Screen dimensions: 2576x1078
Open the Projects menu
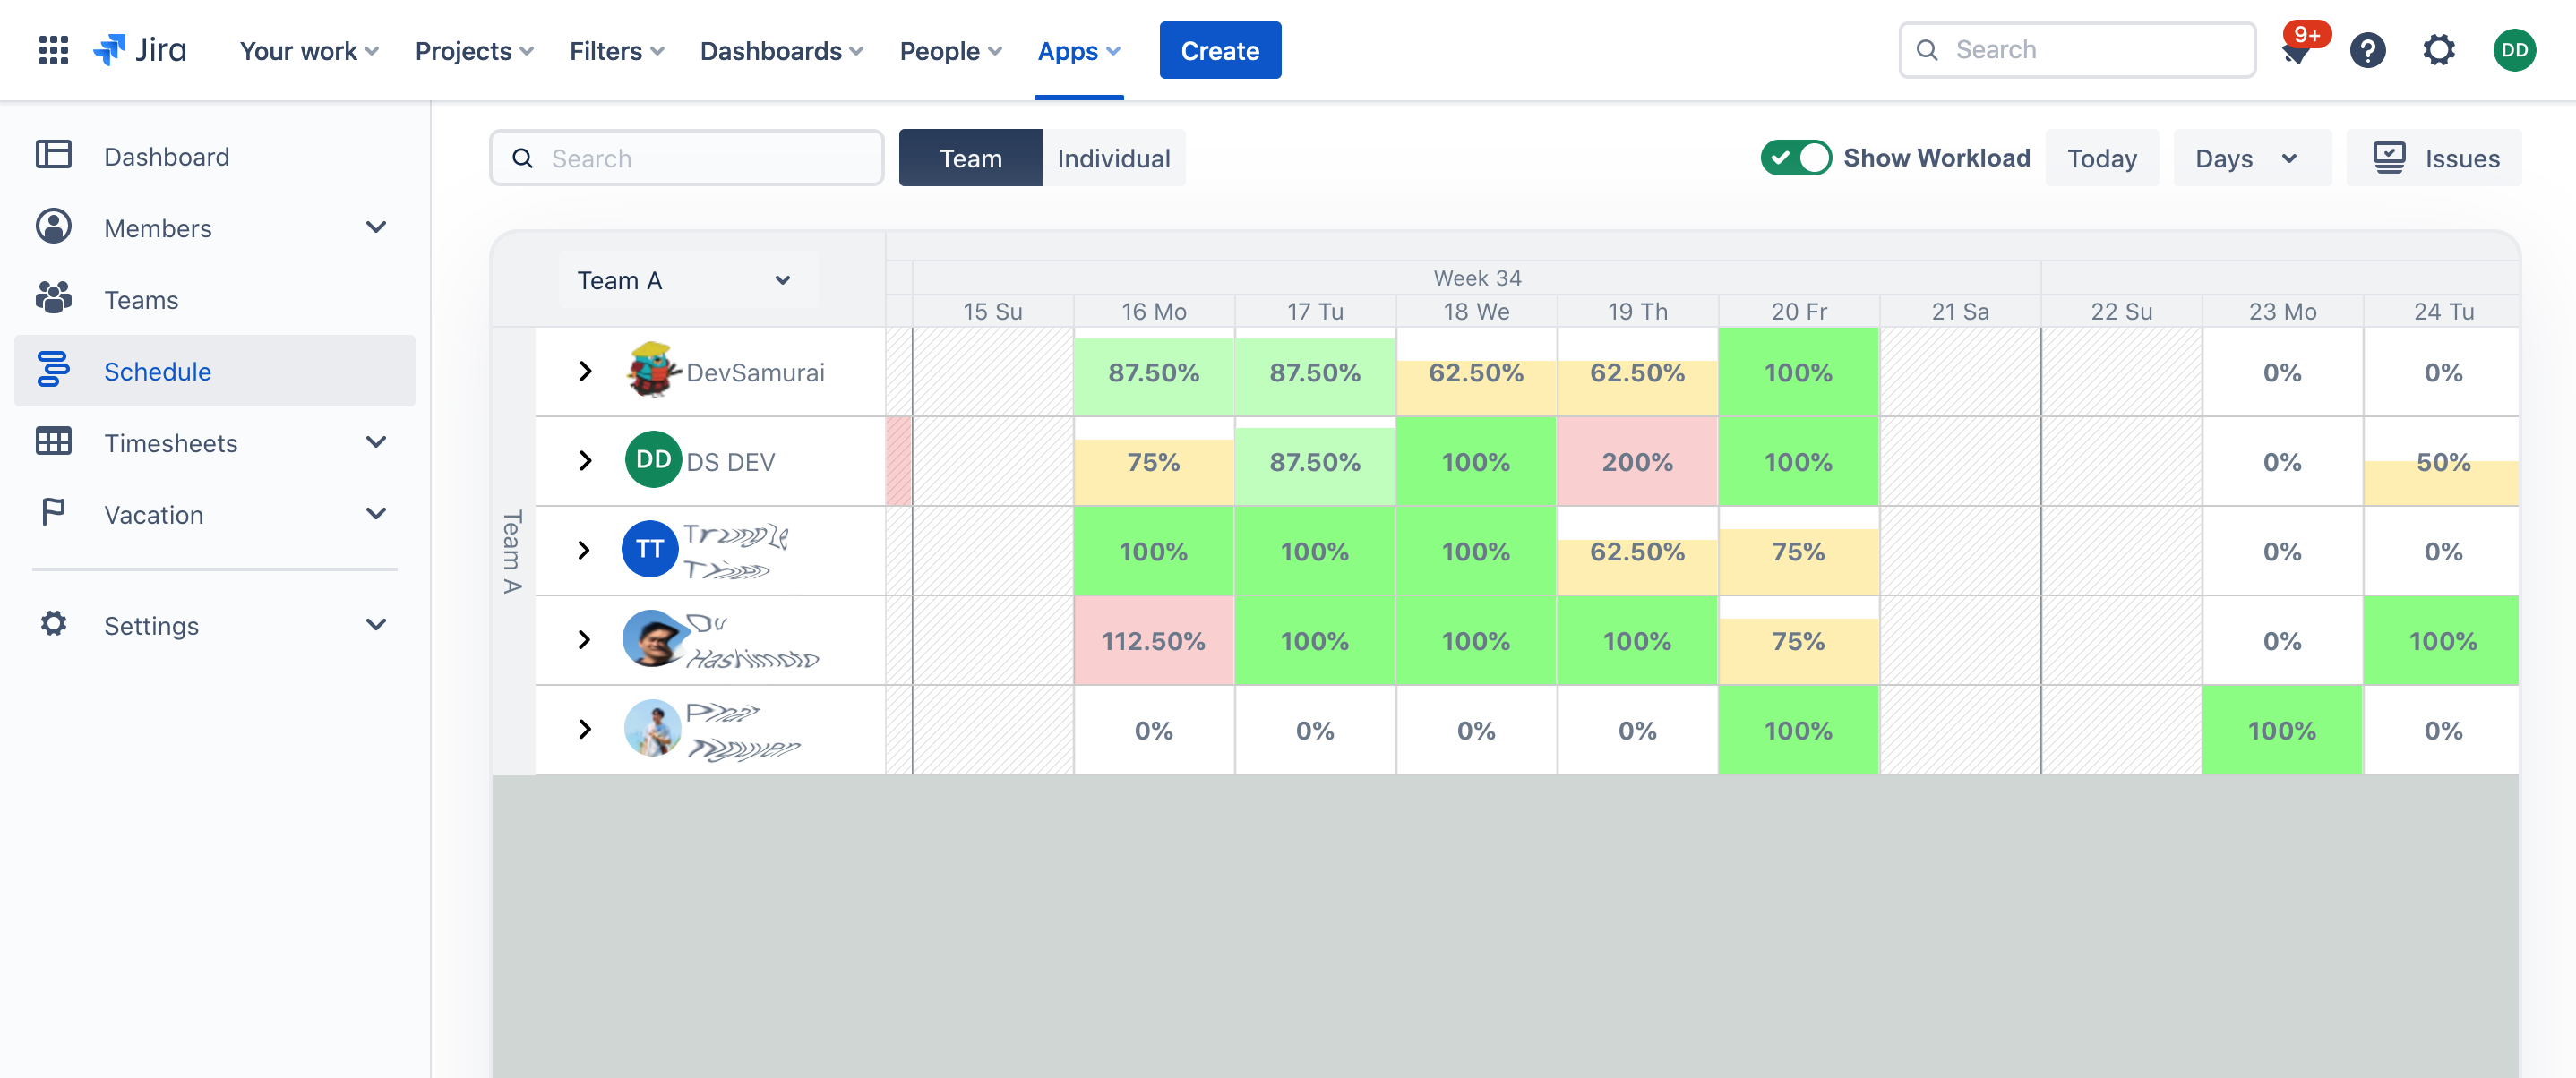(474, 50)
